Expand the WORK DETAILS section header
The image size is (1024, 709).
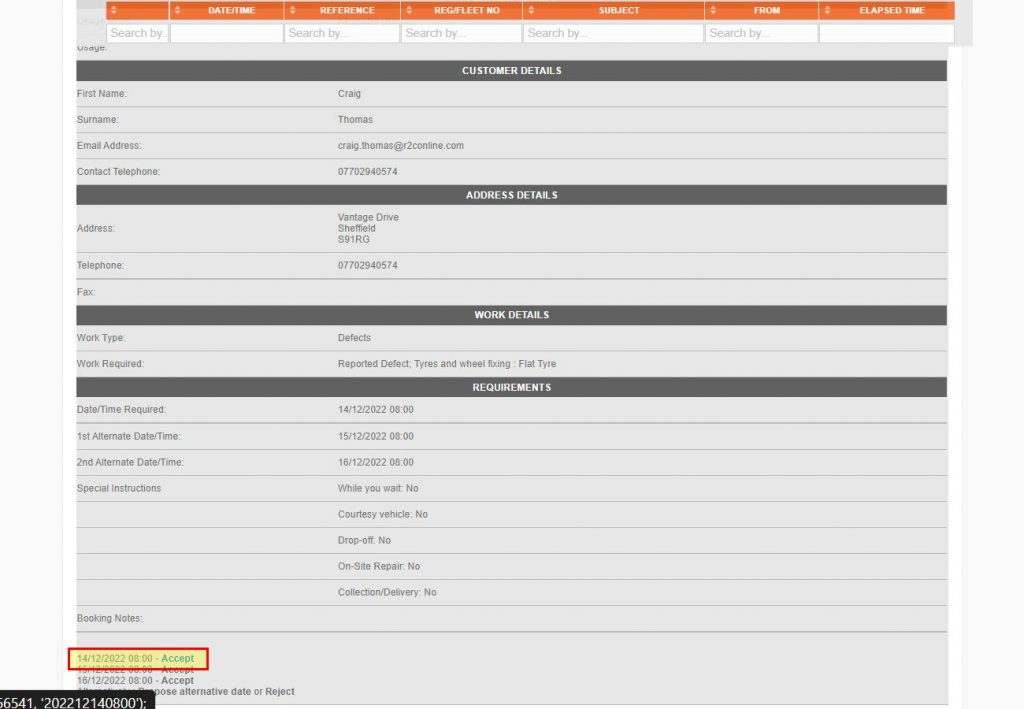(x=512, y=314)
